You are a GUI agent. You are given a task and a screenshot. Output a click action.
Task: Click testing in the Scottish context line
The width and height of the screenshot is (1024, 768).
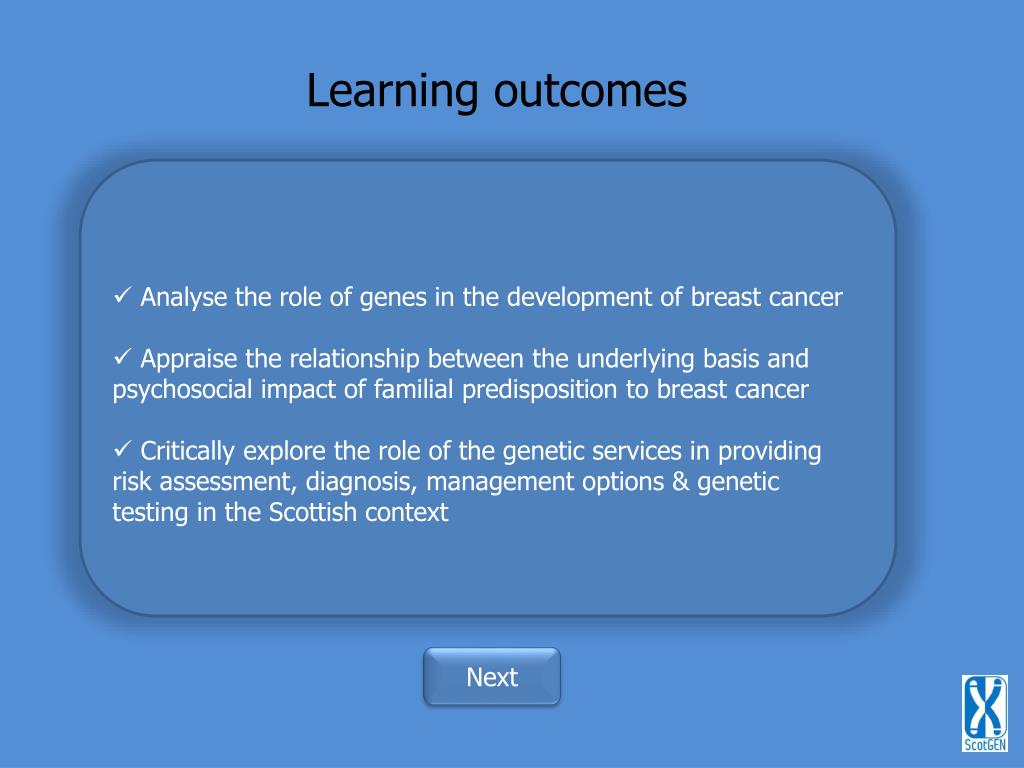280,512
